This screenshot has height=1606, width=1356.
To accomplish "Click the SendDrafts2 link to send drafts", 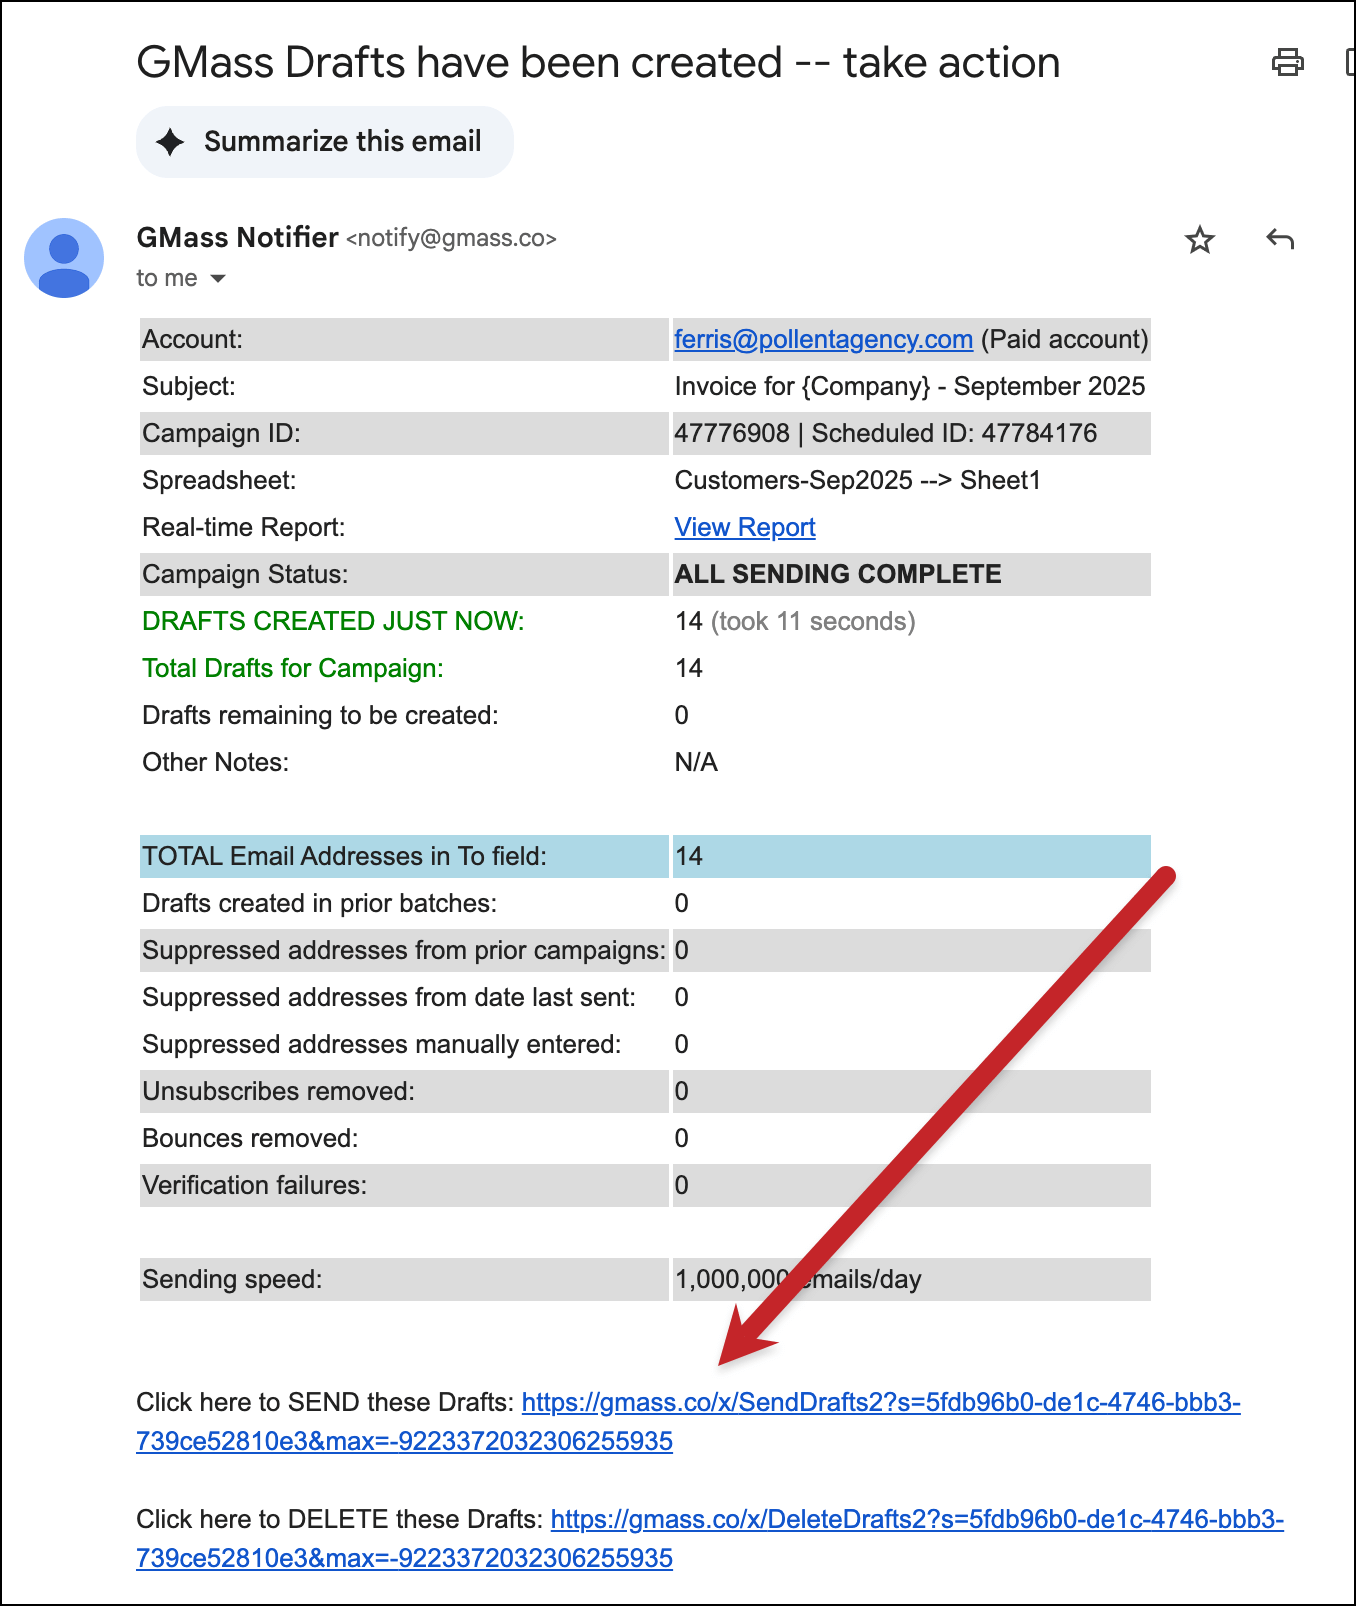I will 880,1403.
